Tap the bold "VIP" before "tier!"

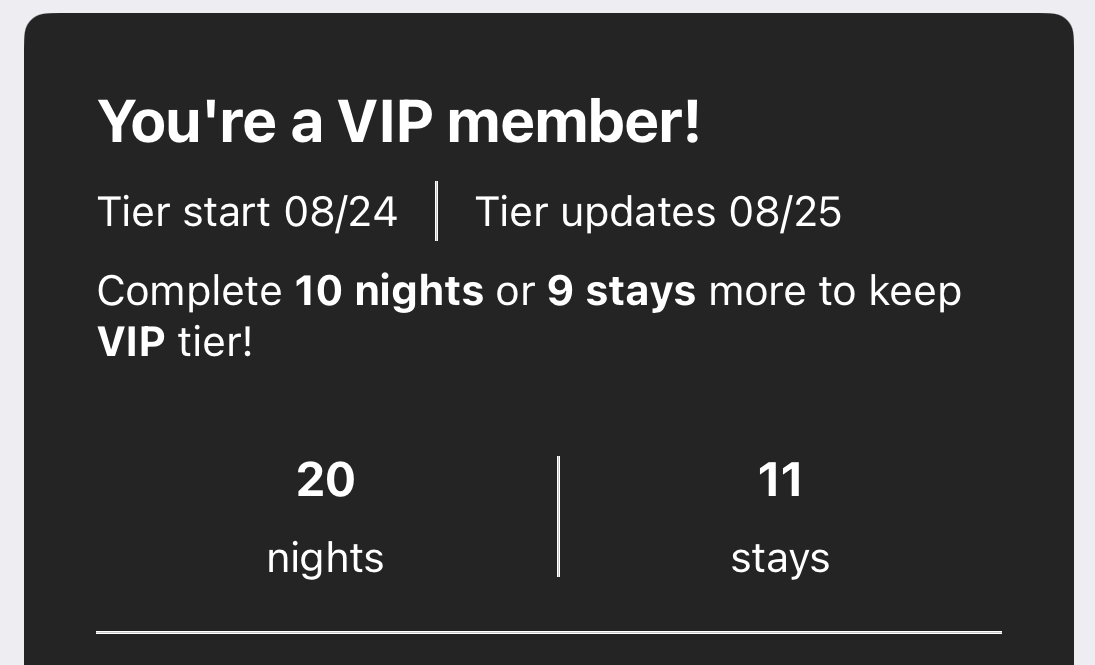[131, 342]
